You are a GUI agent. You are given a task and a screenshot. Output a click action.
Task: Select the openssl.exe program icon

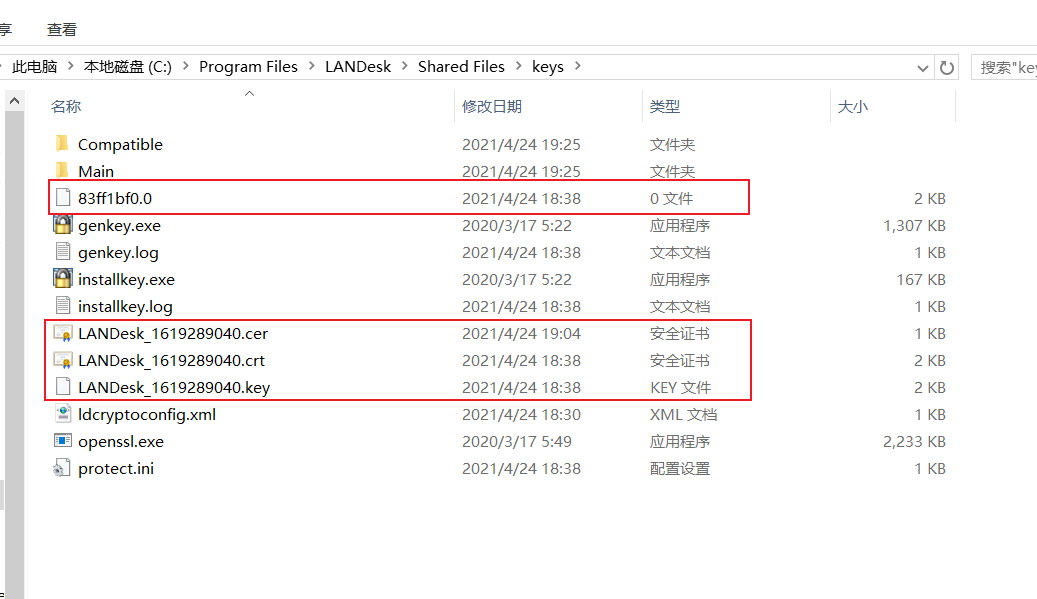point(62,441)
